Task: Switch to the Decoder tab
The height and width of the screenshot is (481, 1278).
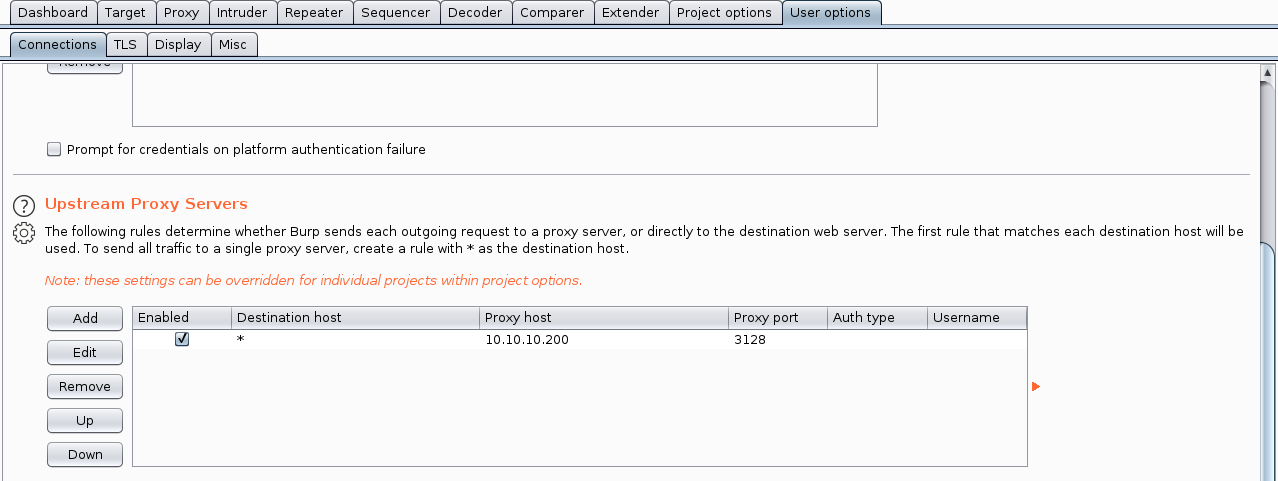Action: (x=476, y=13)
